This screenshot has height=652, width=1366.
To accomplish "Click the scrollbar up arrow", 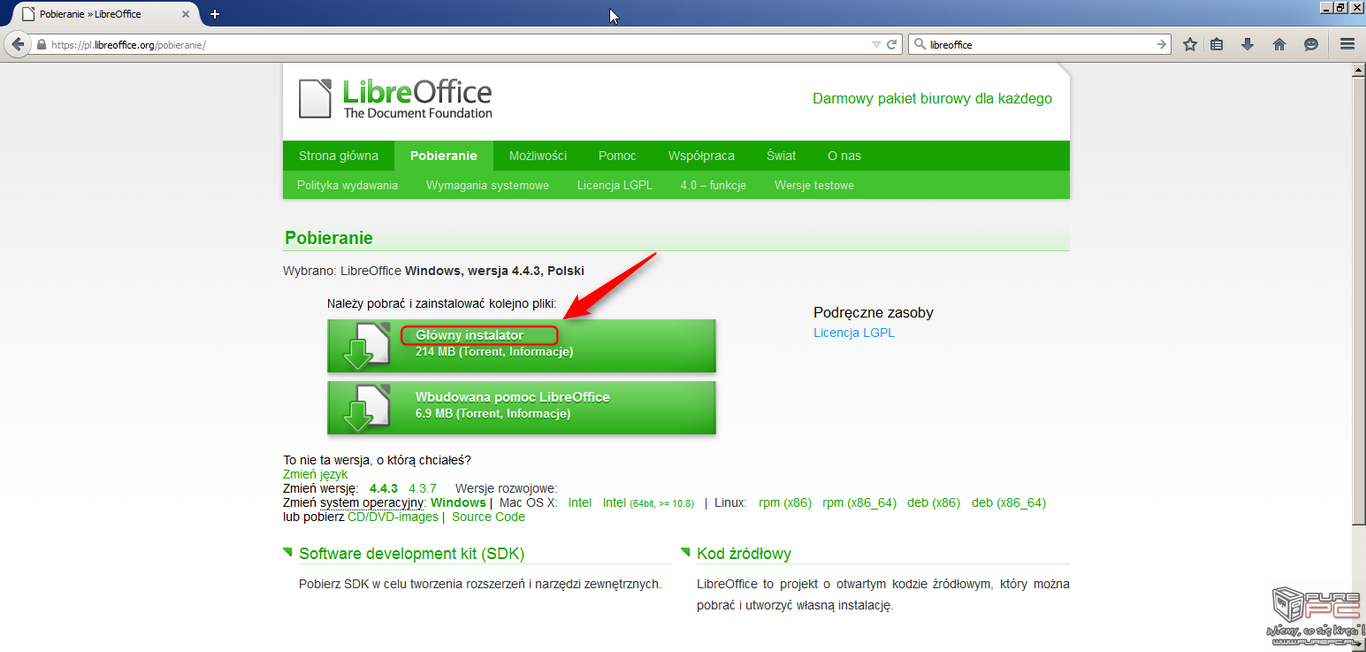I will (x=1358, y=70).
